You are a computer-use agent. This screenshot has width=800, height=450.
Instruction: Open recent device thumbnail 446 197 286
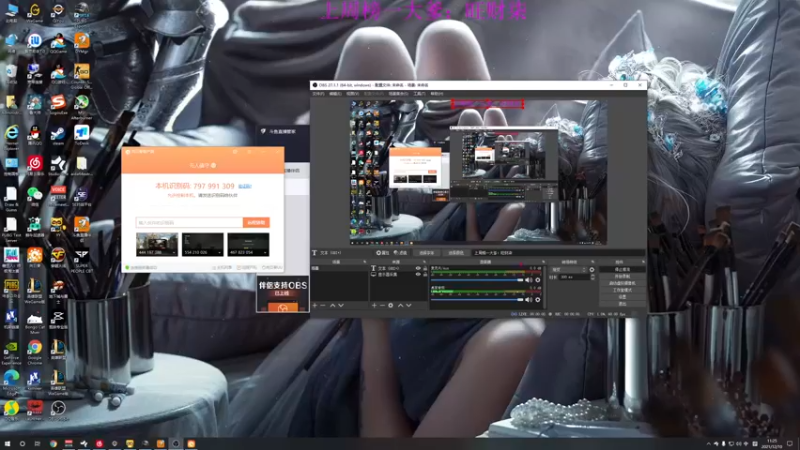click(157, 244)
